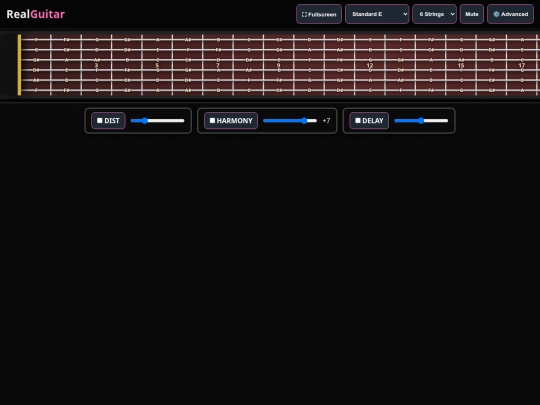The height and width of the screenshot is (405, 540).
Task: Play A# at fret 6 on bottom string
Action: coord(188,91)
